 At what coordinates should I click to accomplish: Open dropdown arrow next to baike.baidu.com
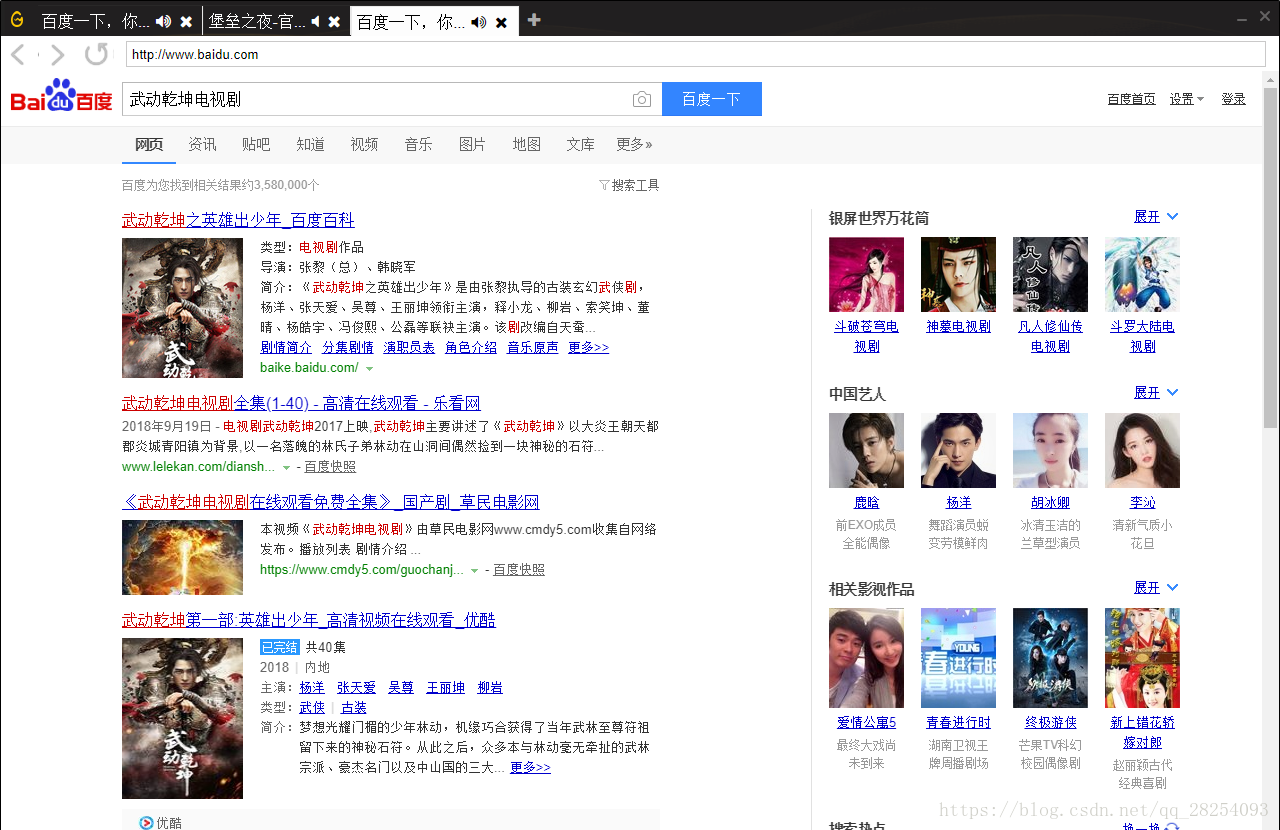369,369
